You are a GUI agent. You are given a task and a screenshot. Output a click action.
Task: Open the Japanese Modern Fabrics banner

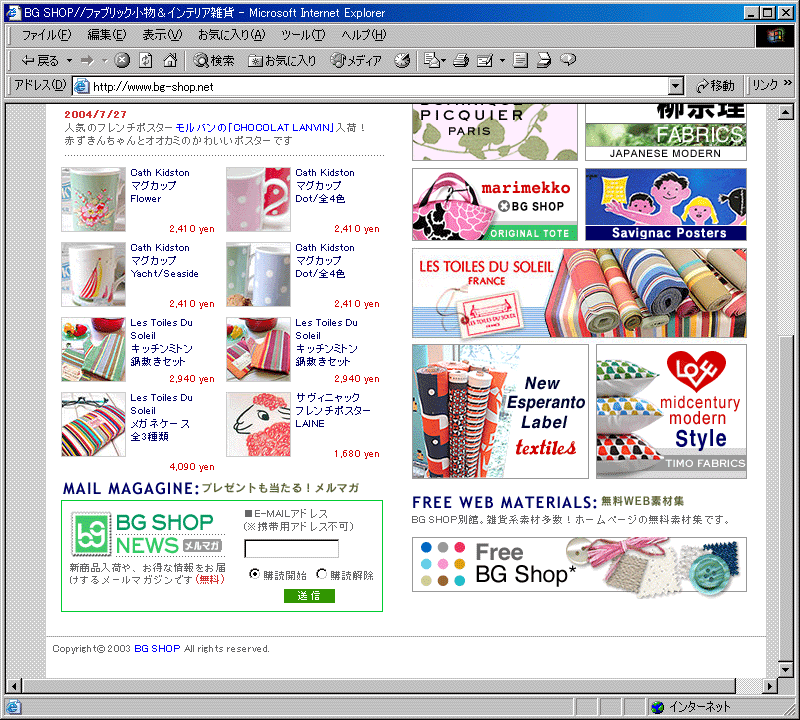666,133
